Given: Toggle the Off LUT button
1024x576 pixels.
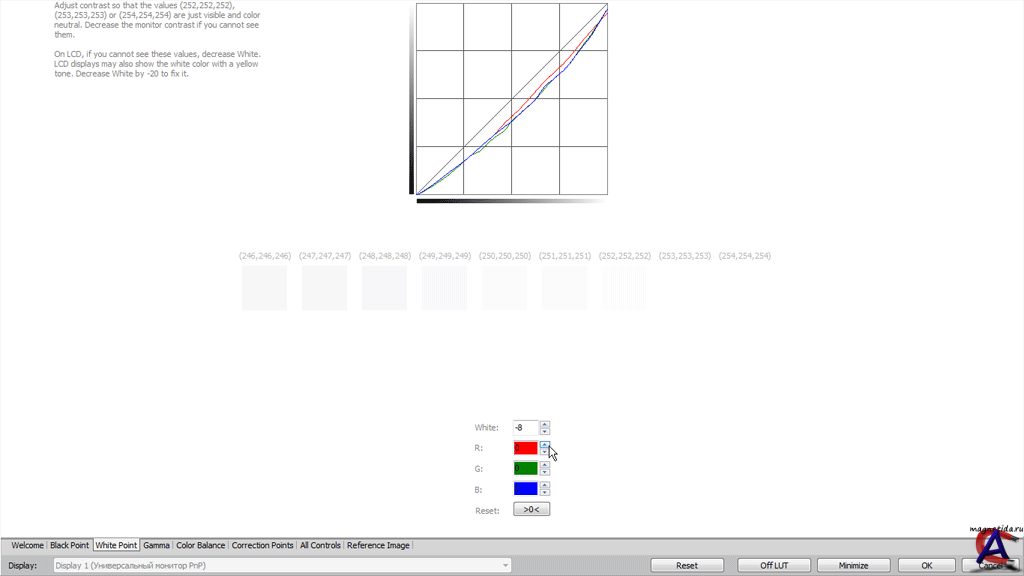Looking at the screenshot, I should pyautogui.click(x=774, y=565).
